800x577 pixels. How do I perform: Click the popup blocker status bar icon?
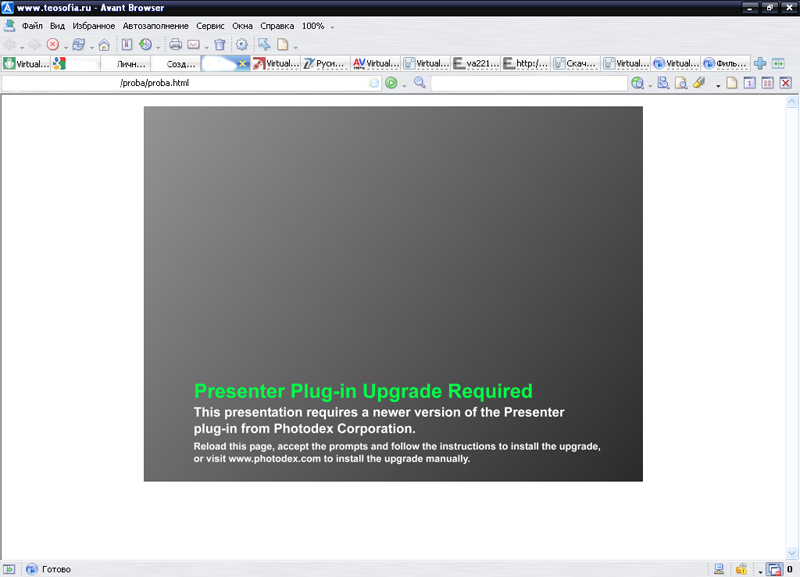point(774,569)
